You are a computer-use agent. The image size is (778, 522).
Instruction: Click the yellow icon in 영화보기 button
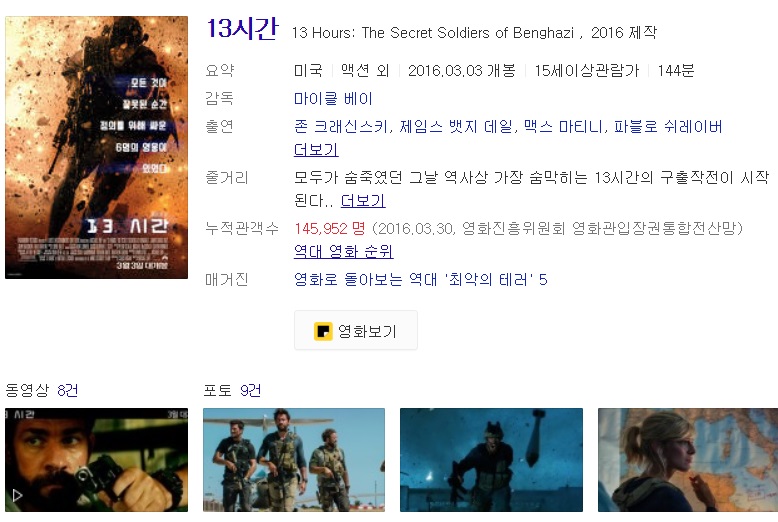[x=323, y=331]
